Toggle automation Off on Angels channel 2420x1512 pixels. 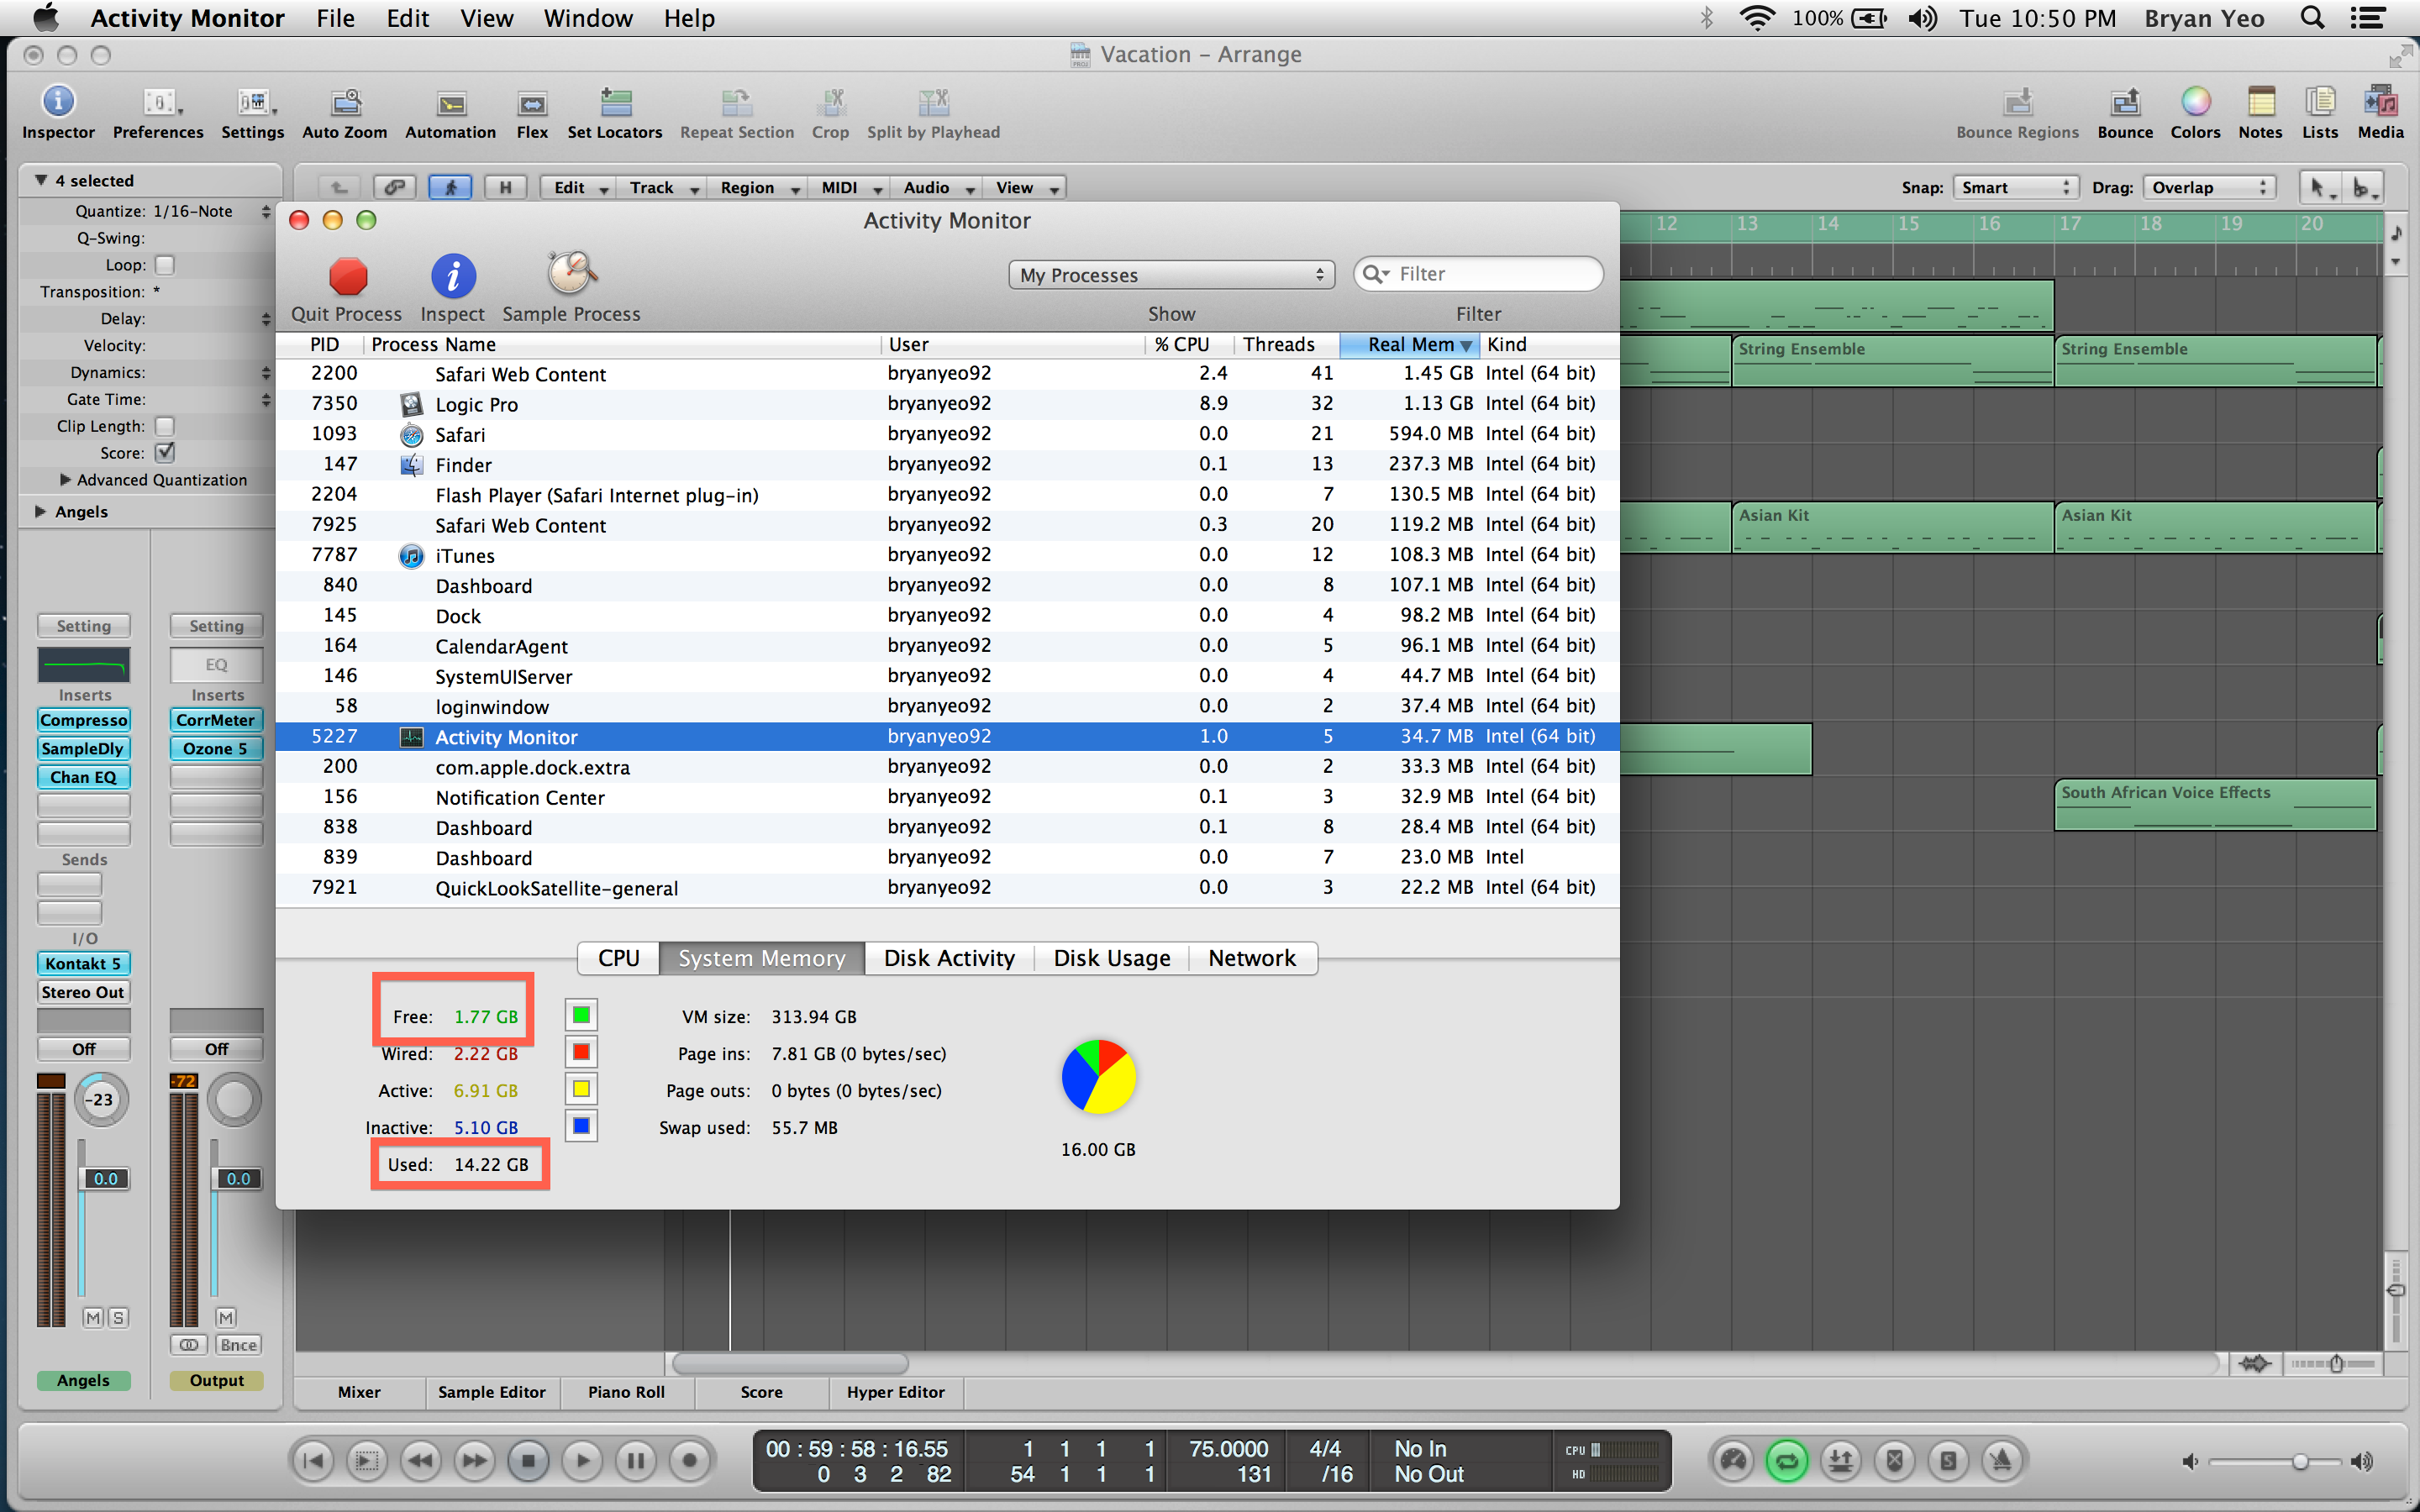coord(84,1049)
